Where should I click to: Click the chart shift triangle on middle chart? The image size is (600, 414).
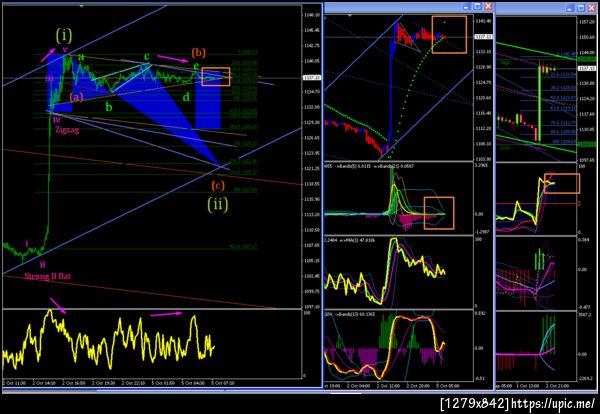(350, 15)
